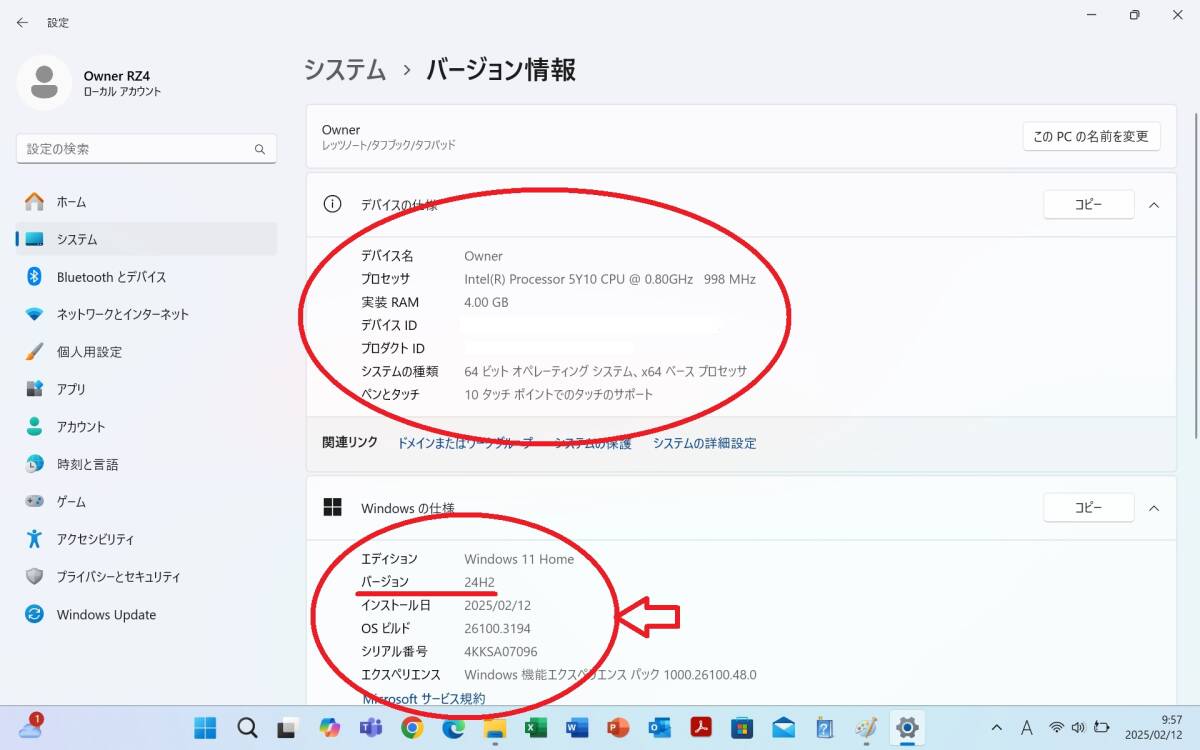The width and height of the screenshot is (1200, 750).
Task: Open ドメインまたはワークグループ link
Action: click(x=466, y=443)
